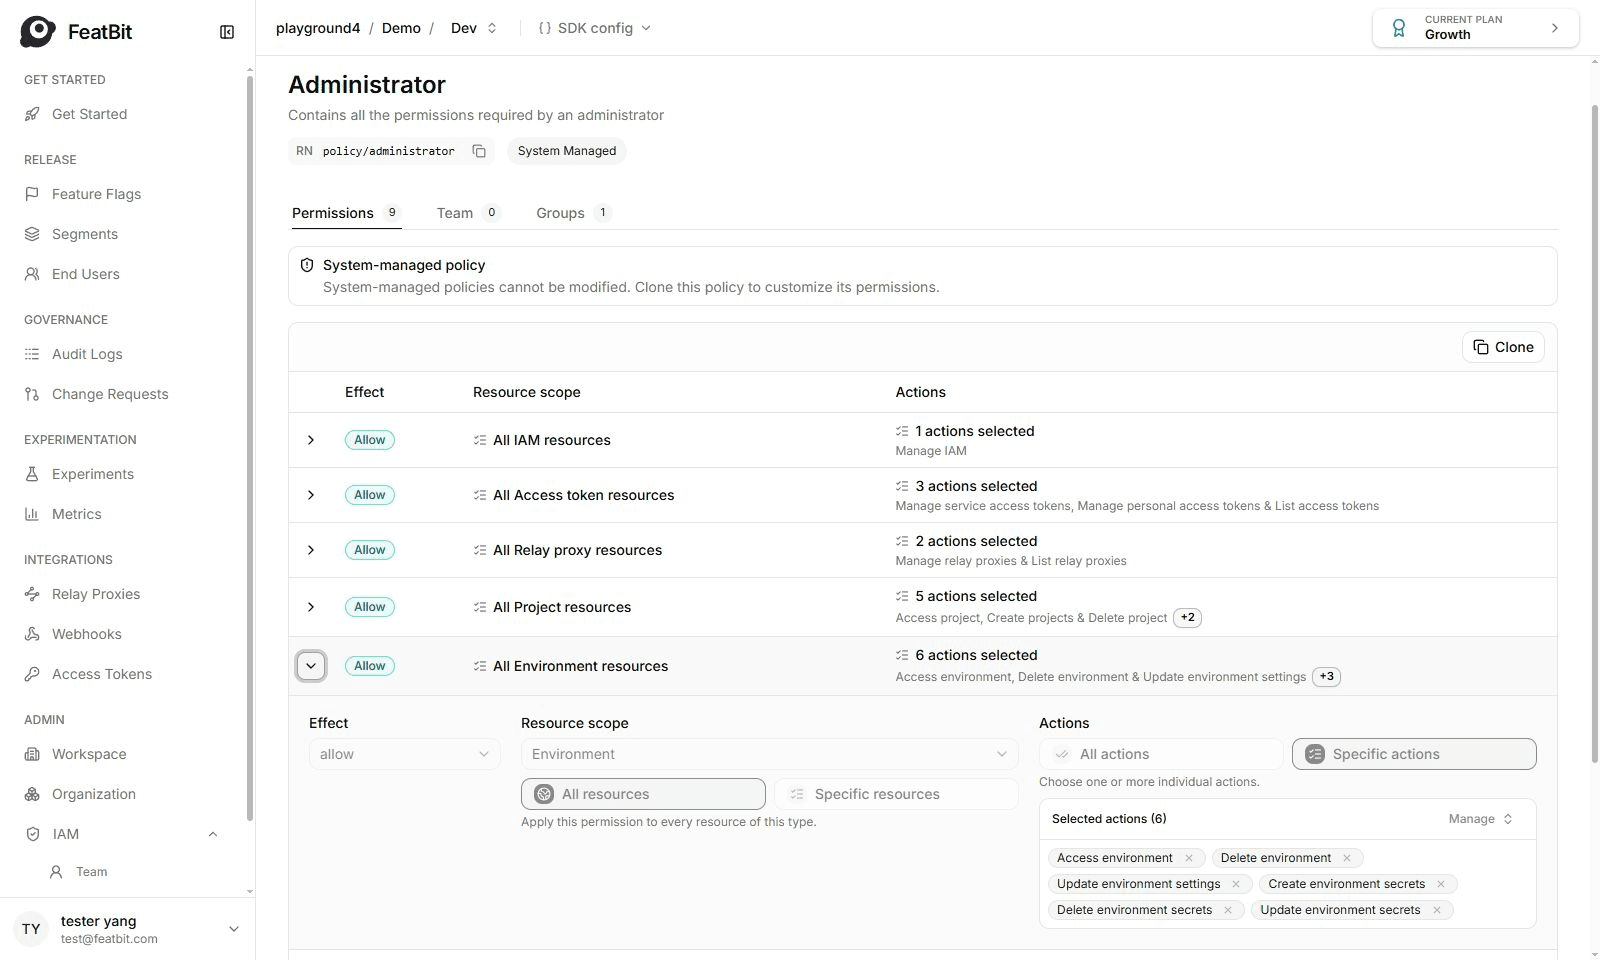Open the Manage selected actions menu
1600x960 pixels.
[1480, 819]
